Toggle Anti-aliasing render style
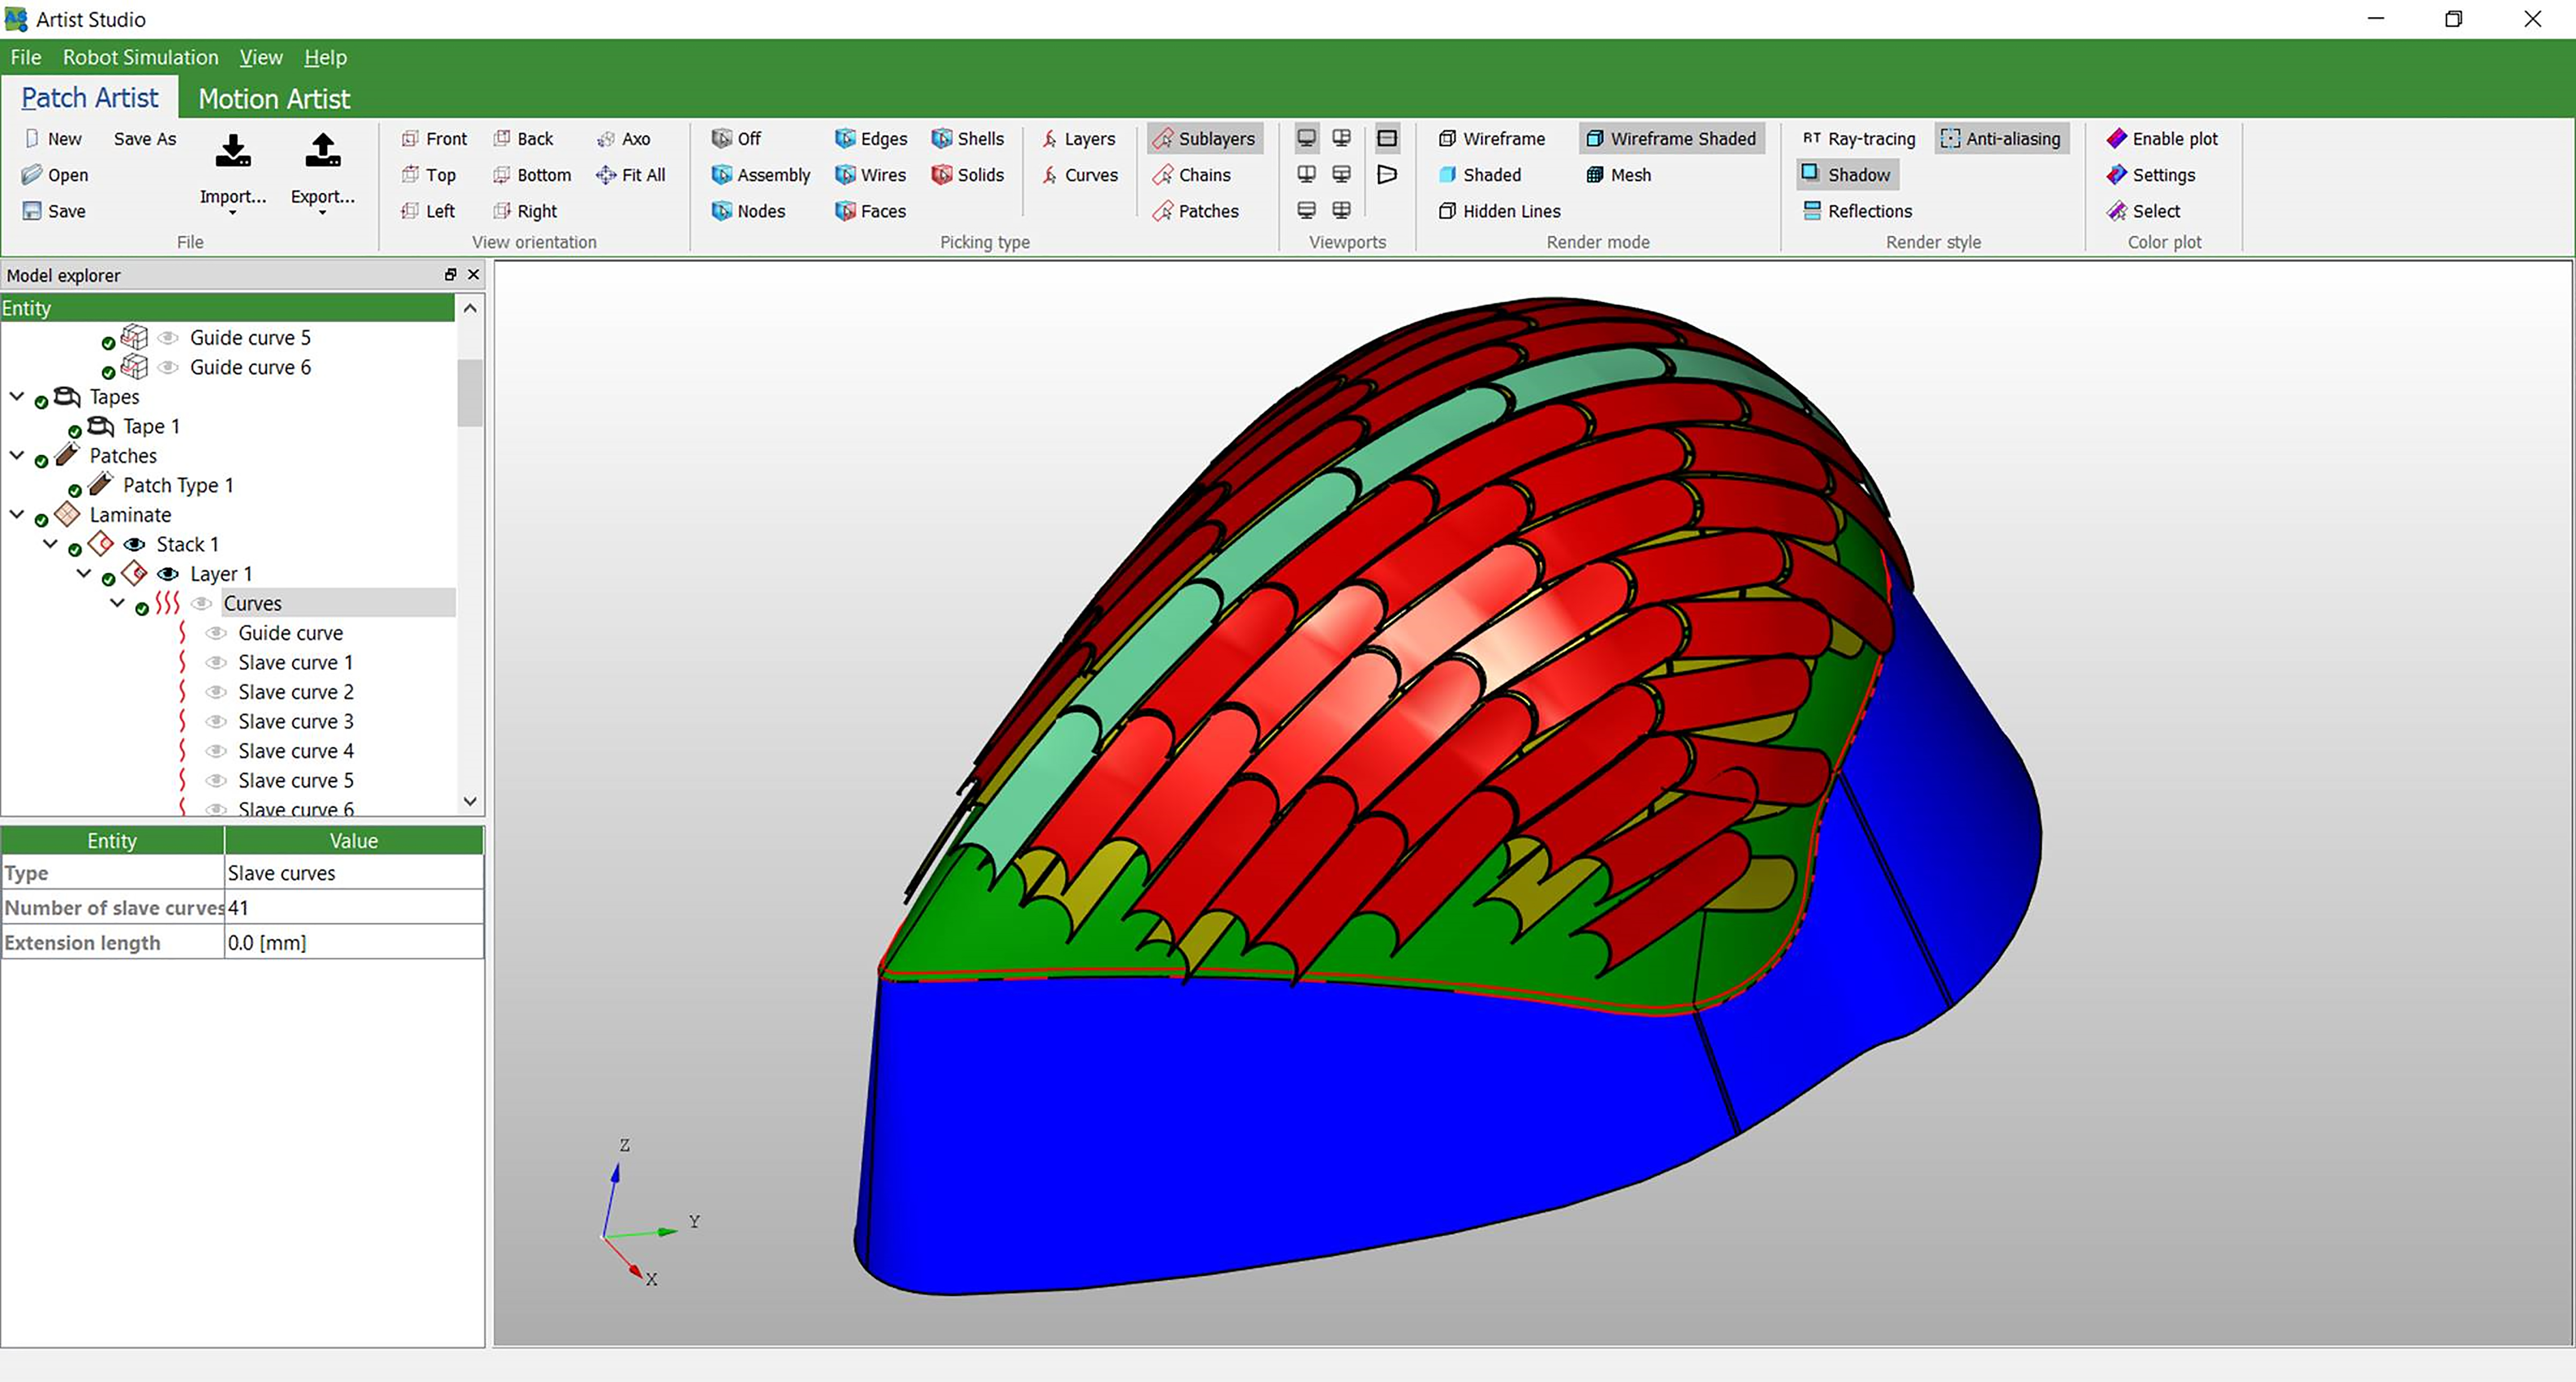The width and height of the screenshot is (2576, 1382). [x=2001, y=139]
